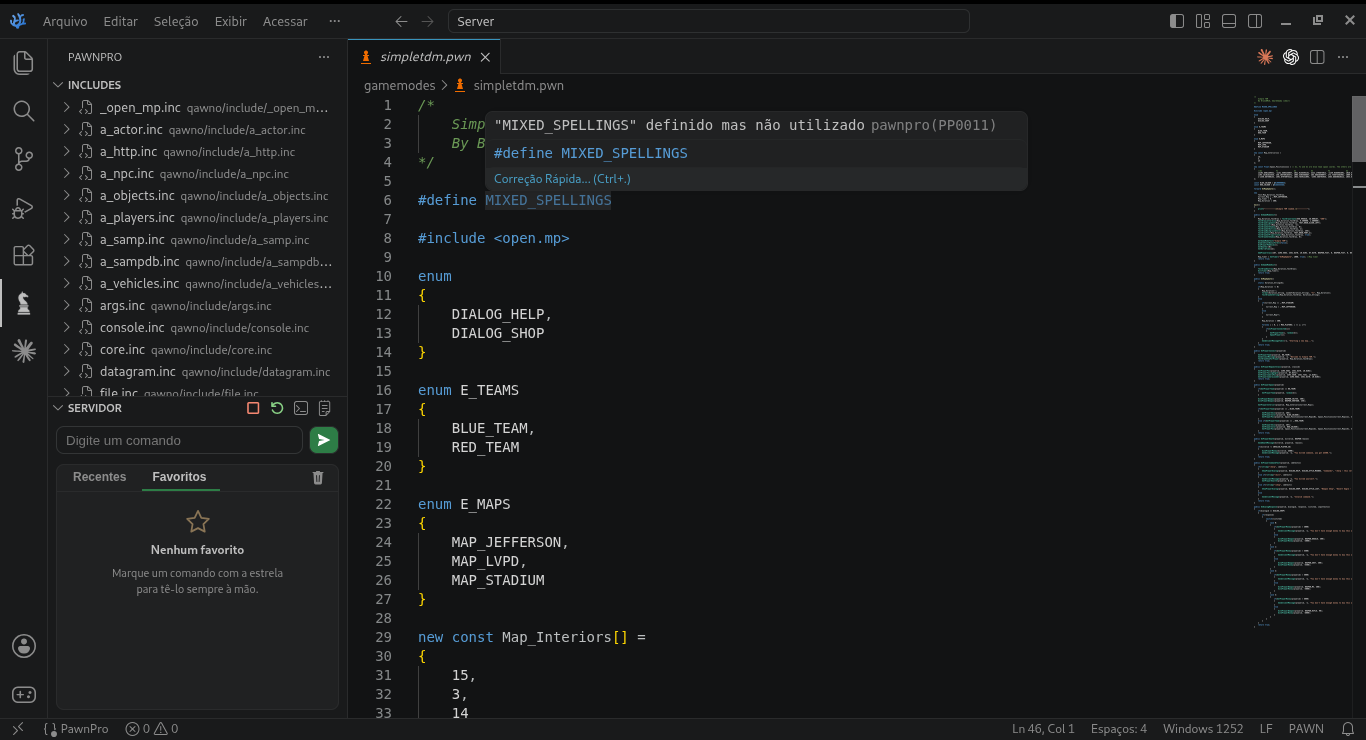
Task: Toggle the bottom panel visibility
Action: pos(1229,21)
